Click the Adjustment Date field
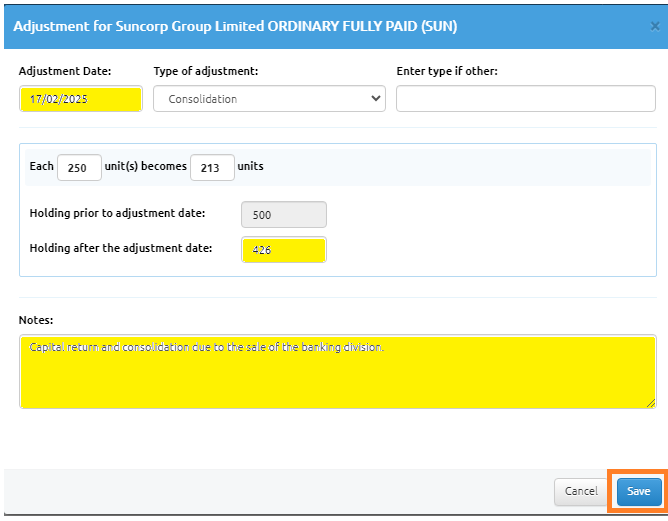668x521 pixels. click(81, 99)
